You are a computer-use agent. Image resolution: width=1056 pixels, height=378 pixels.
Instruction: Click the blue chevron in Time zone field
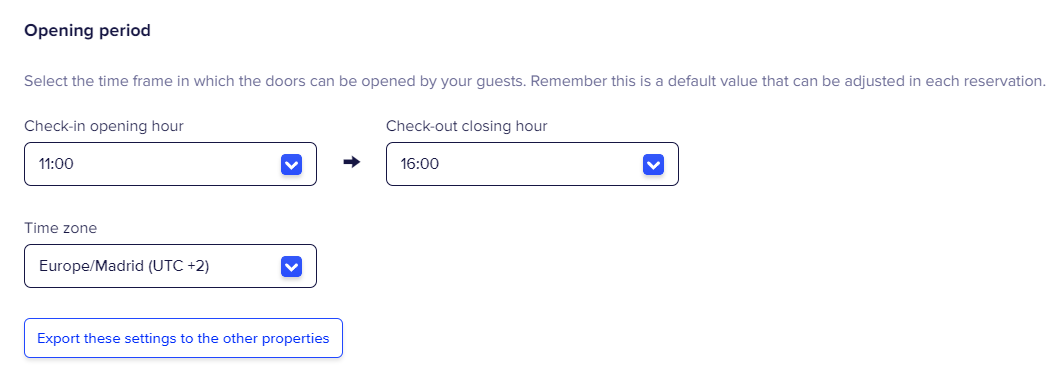pos(291,266)
